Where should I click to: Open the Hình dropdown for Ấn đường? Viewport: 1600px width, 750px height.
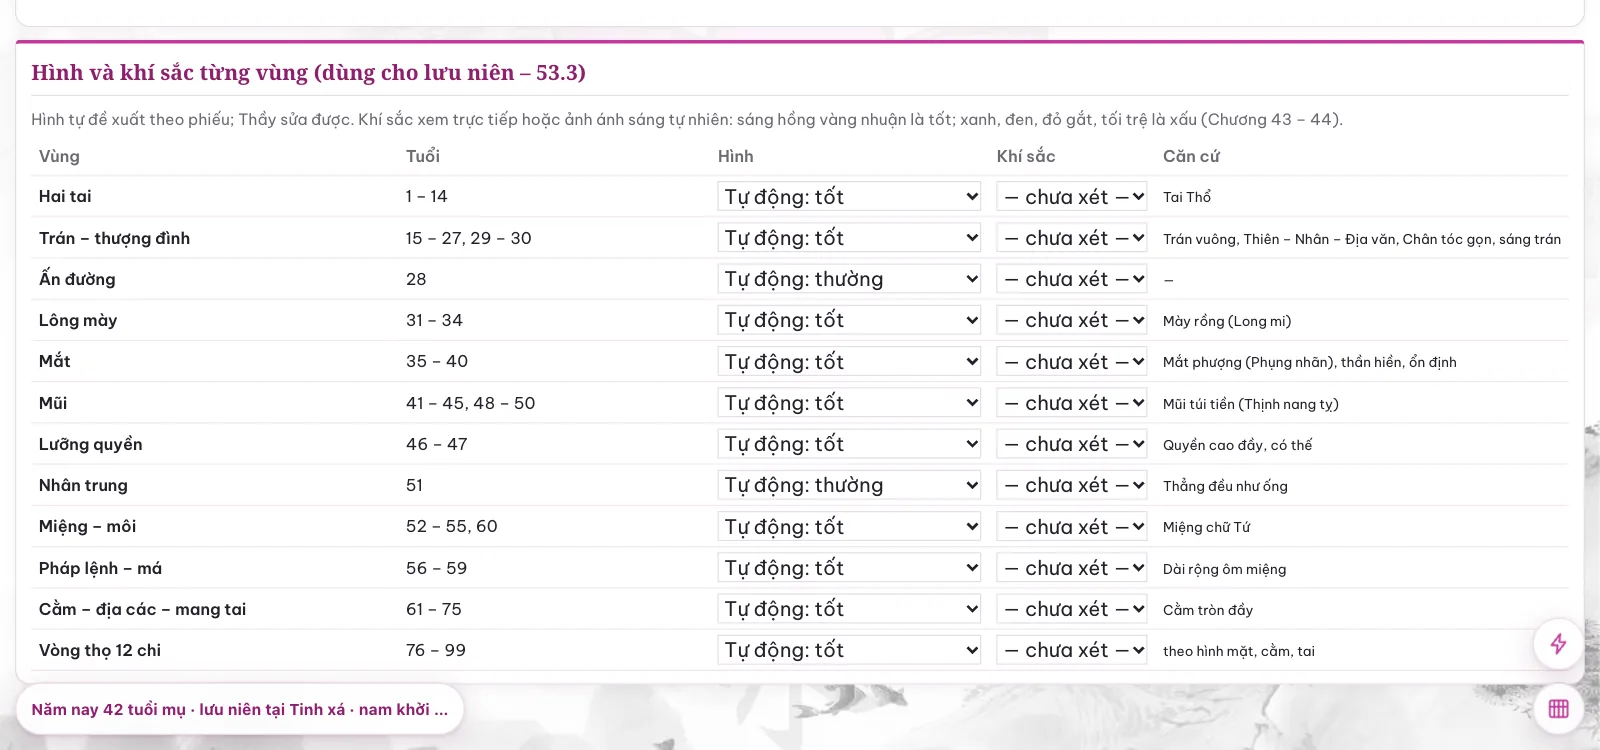pos(849,279)
